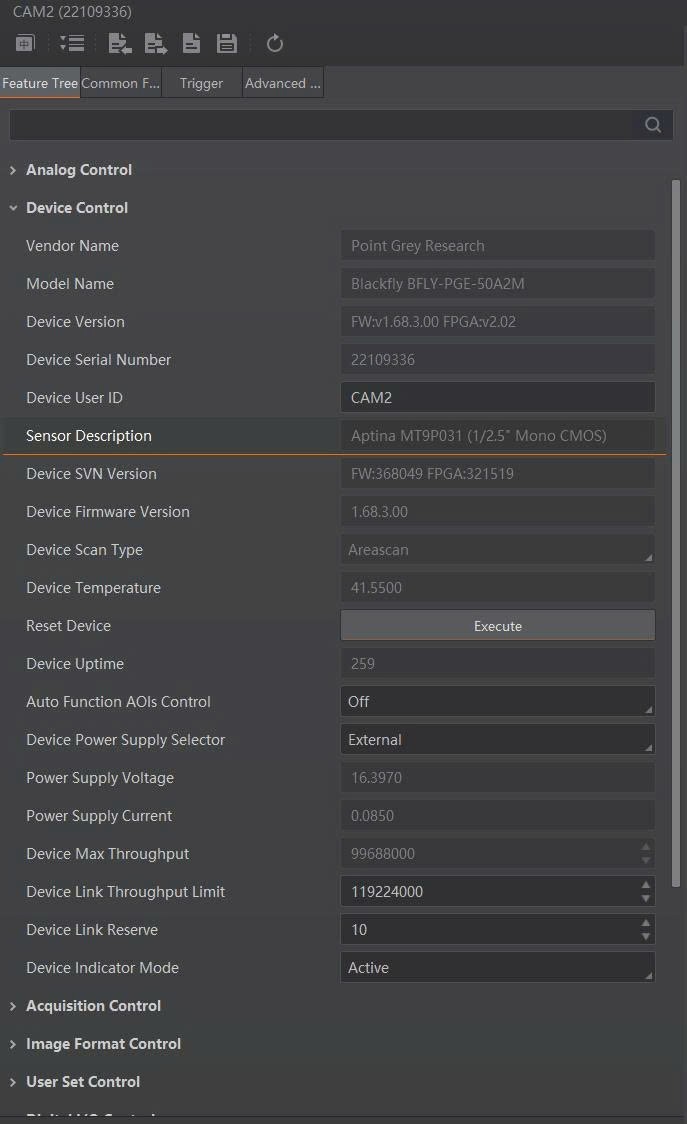The image size is (687, 1124).
Task: Click the temperature value 41.5500
Action: click(x=498, y=588)
